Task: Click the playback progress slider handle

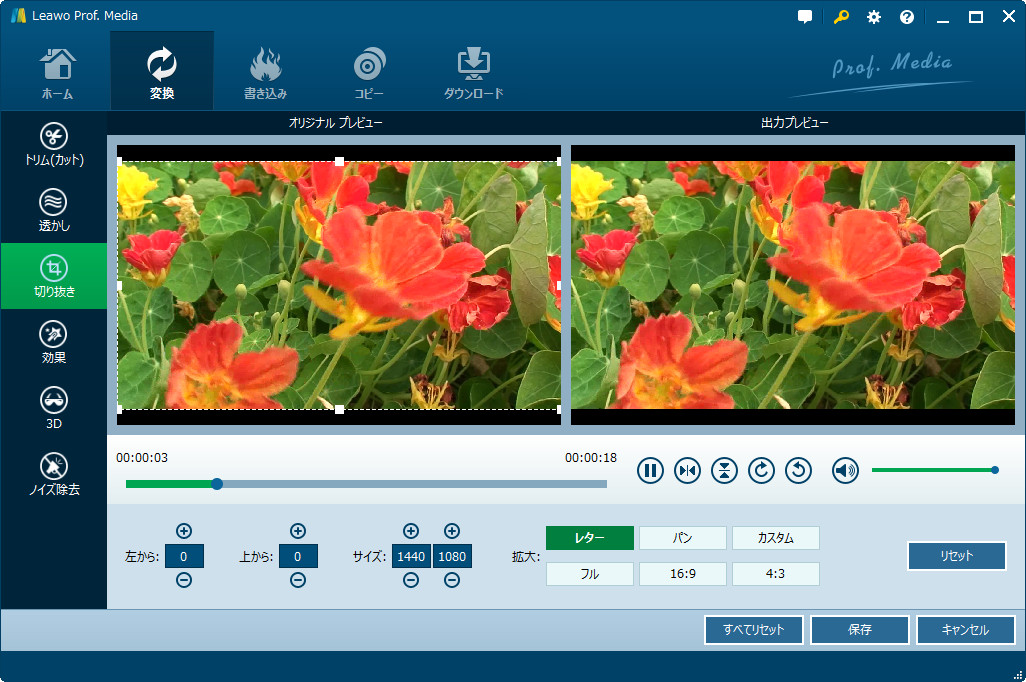Action: (x=217, y=484)
